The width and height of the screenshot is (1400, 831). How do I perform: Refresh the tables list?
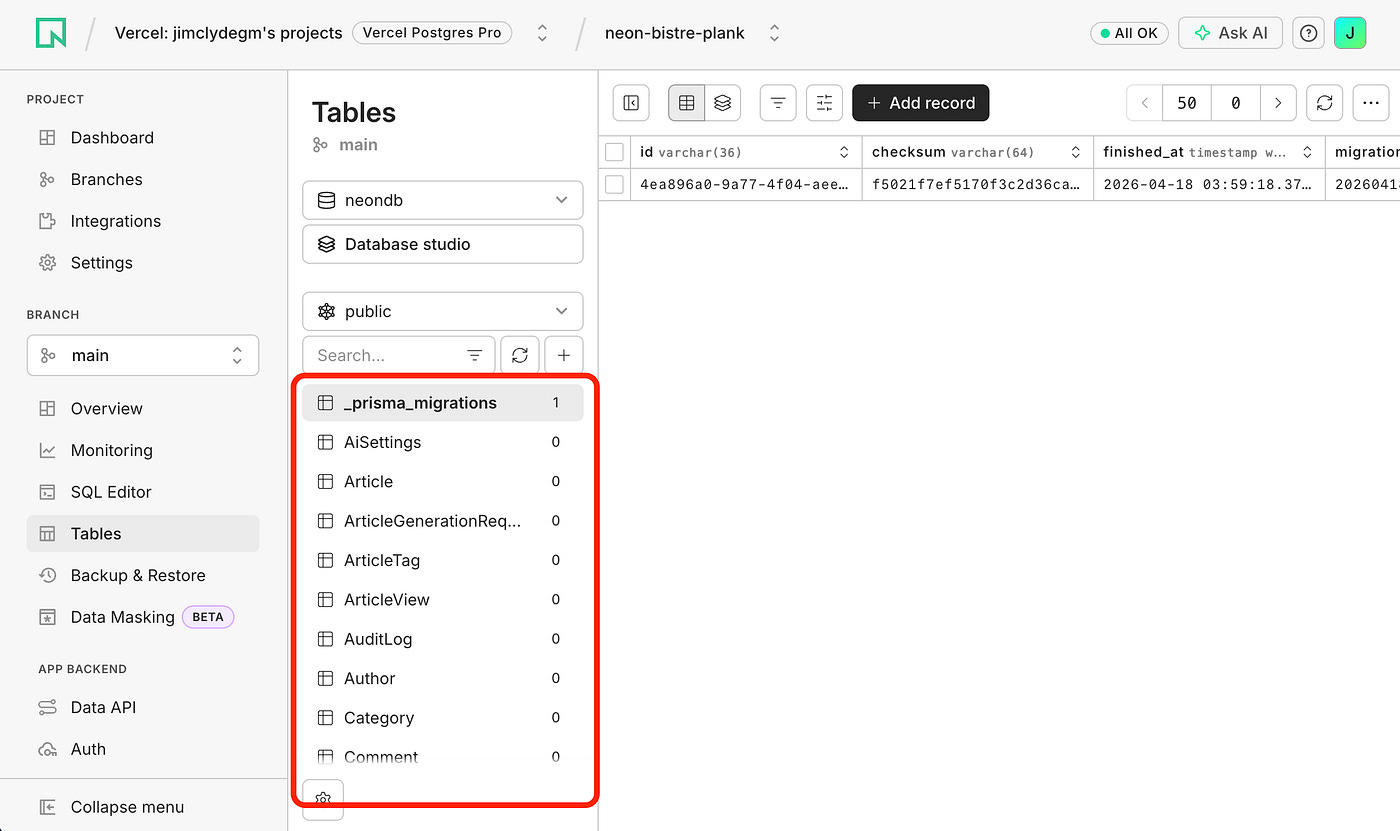[520, 355]
